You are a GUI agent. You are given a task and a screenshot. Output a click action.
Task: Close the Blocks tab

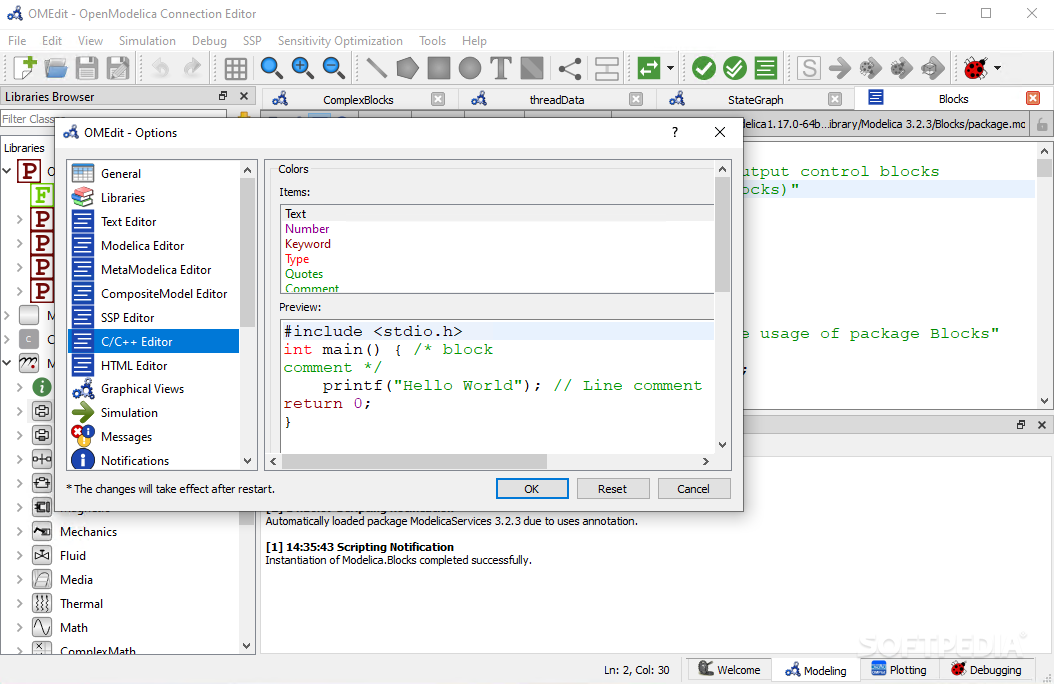pos(1033,99)
